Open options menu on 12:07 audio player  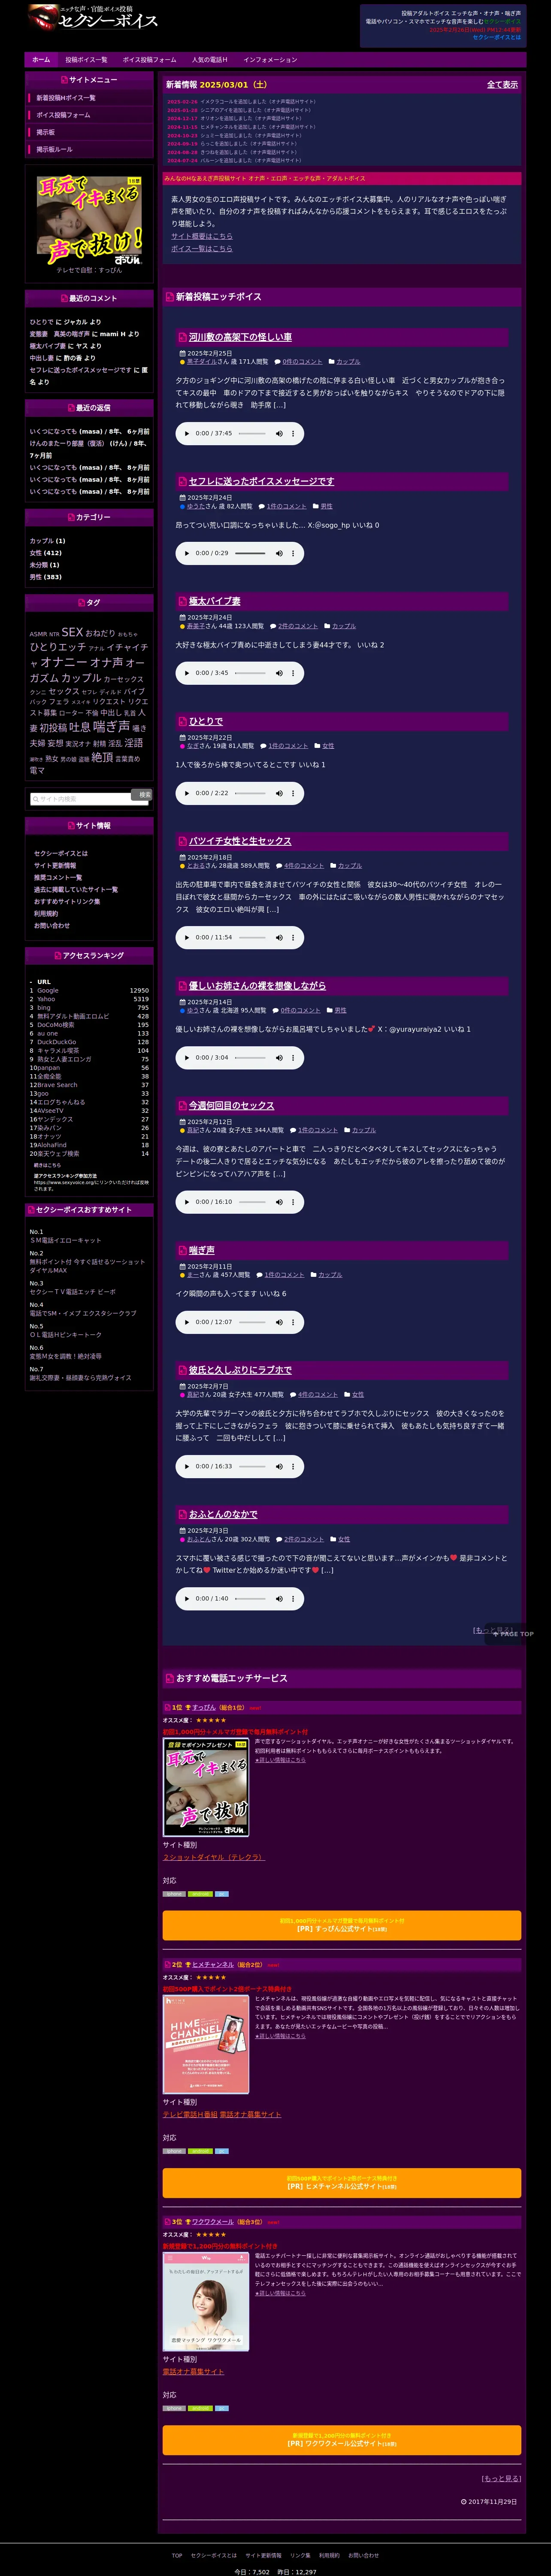(293, 1322)
